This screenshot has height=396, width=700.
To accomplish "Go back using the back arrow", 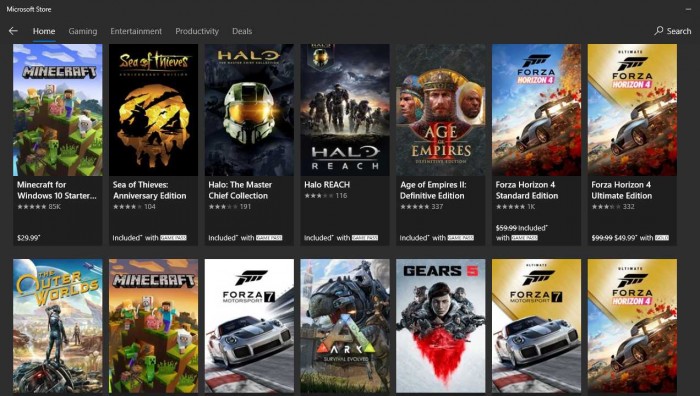I will [x=13, y=31].
